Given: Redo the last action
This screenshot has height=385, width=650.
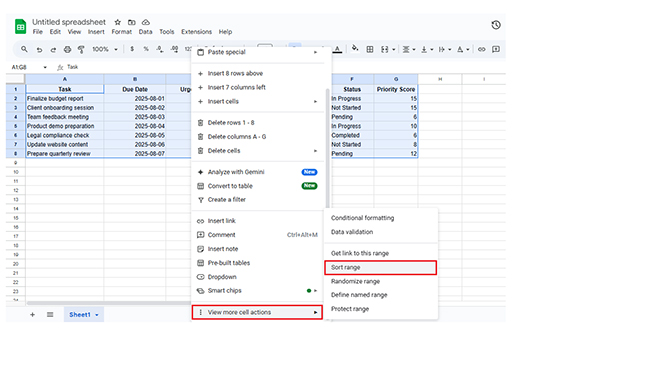Looking at the screenshot, I should 53,49.
